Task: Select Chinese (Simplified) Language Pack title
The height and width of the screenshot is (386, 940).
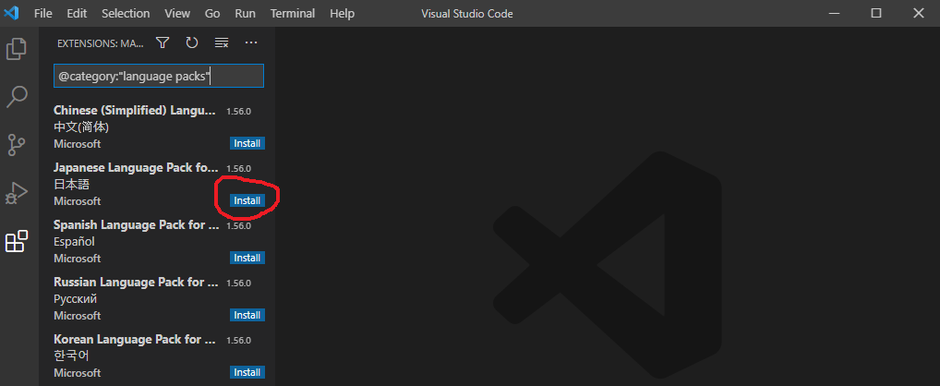Action: [x=134, y=110]
